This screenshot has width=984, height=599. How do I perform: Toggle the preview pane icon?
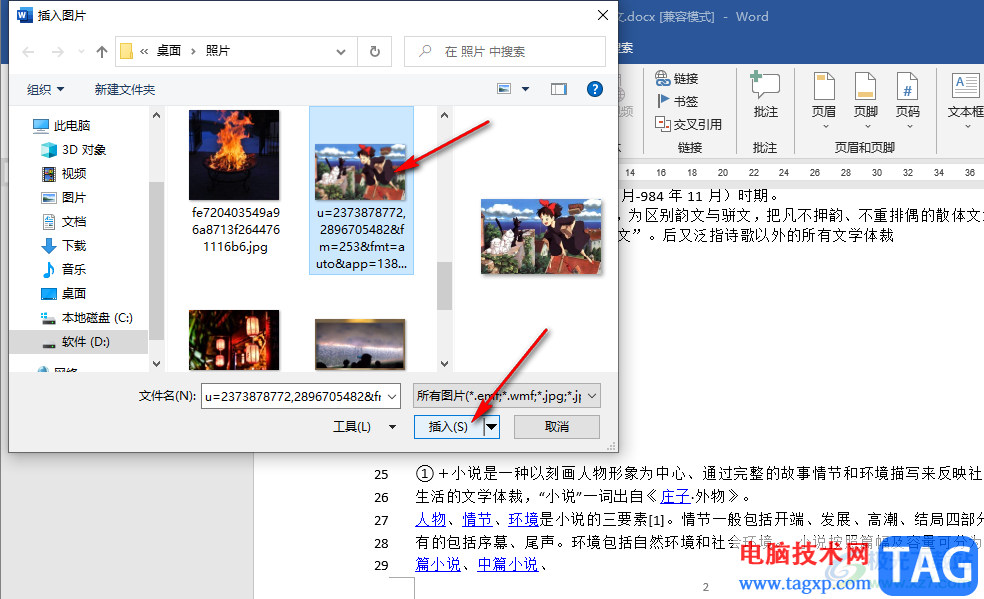point(559,89)
